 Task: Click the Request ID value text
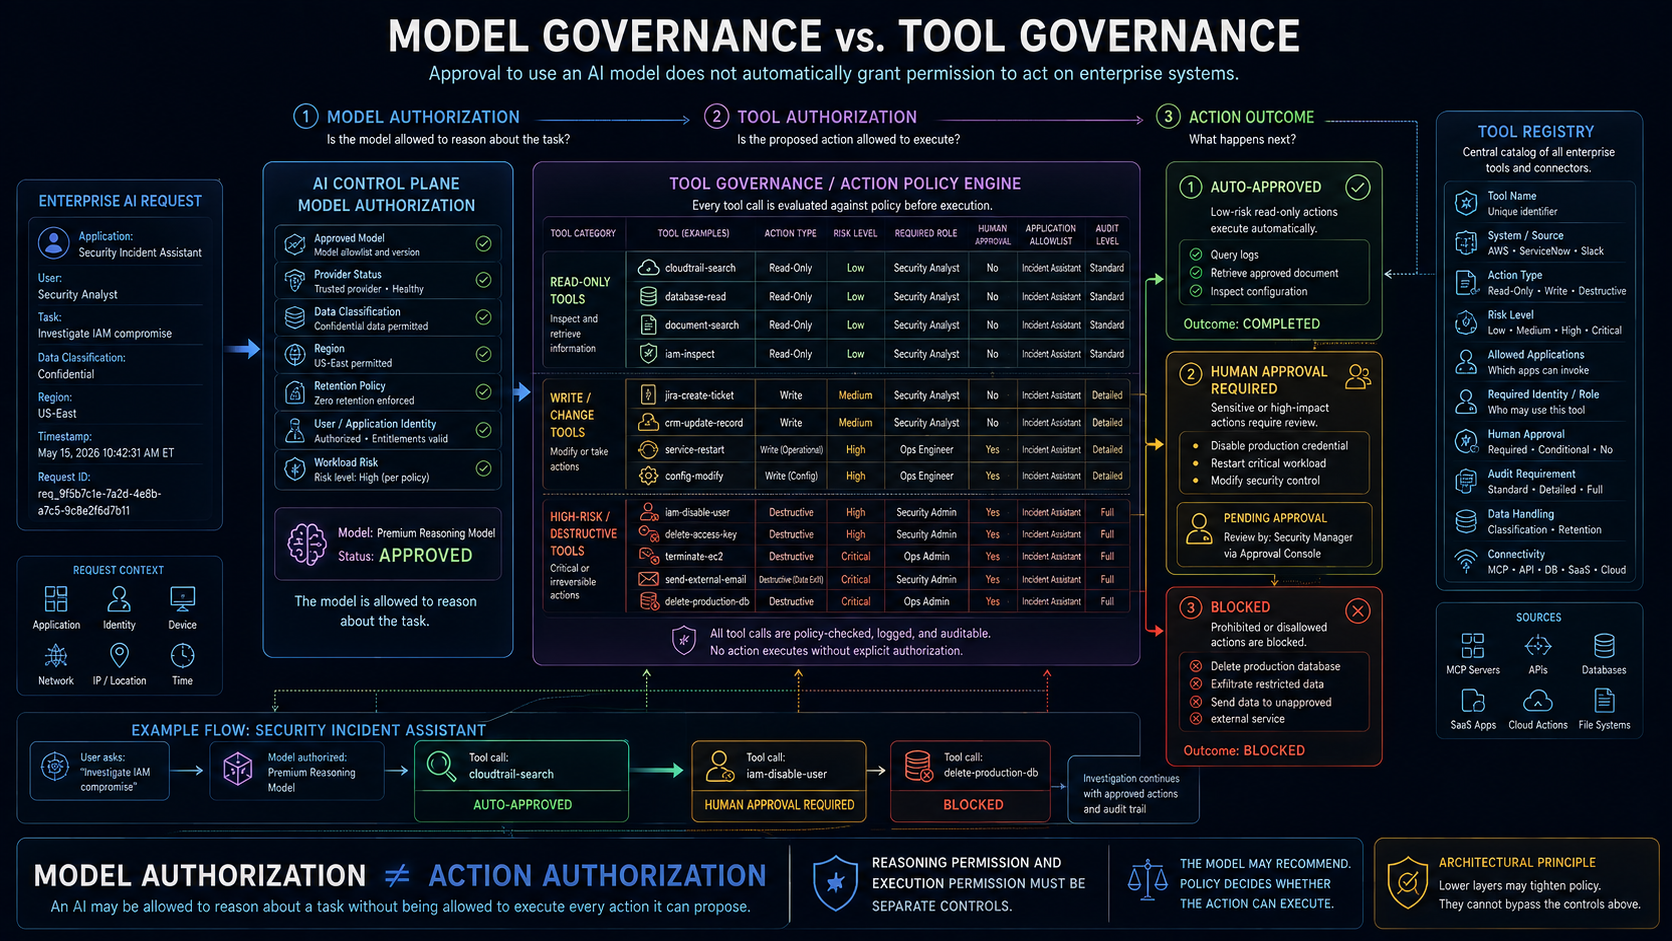[99, 502]
